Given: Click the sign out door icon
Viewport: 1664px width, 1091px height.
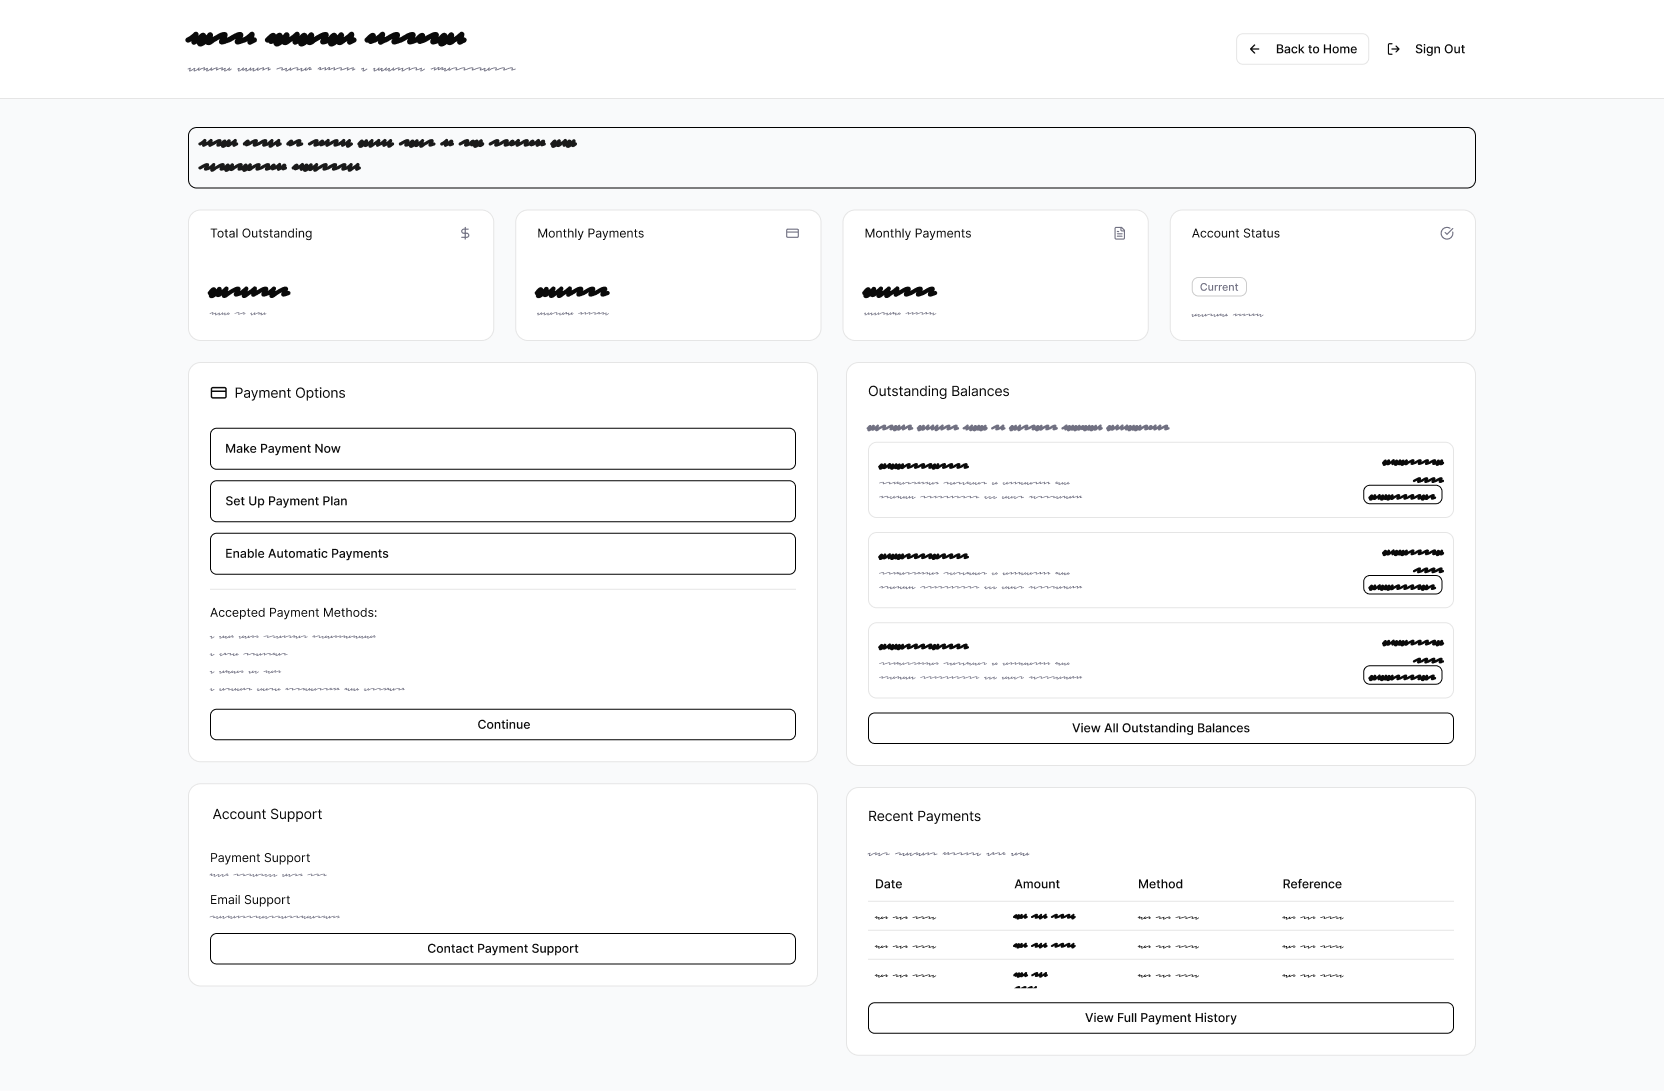Looking at the screenshot, I should (1394, 49).
